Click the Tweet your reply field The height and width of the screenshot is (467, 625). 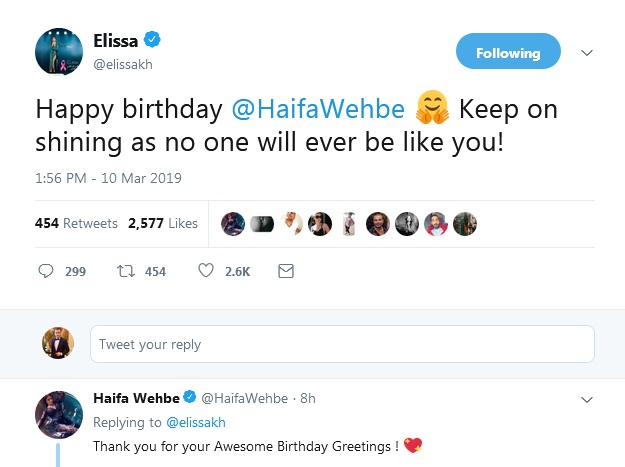(x=341, y=345)
